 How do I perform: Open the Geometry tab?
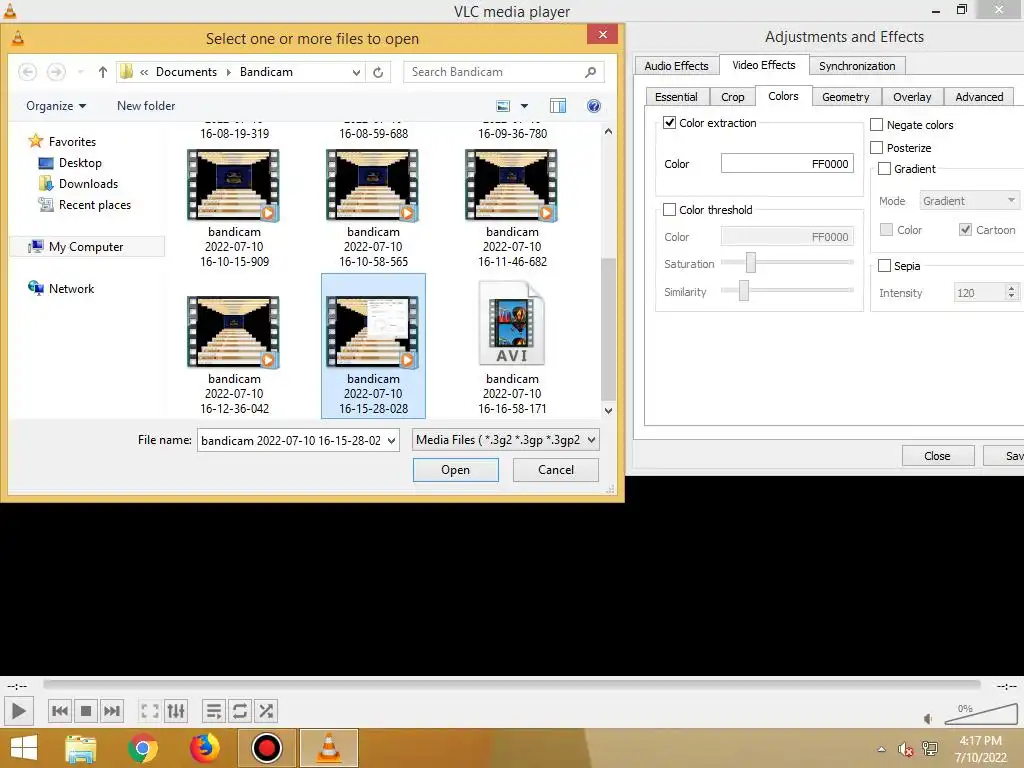(846, 97)
